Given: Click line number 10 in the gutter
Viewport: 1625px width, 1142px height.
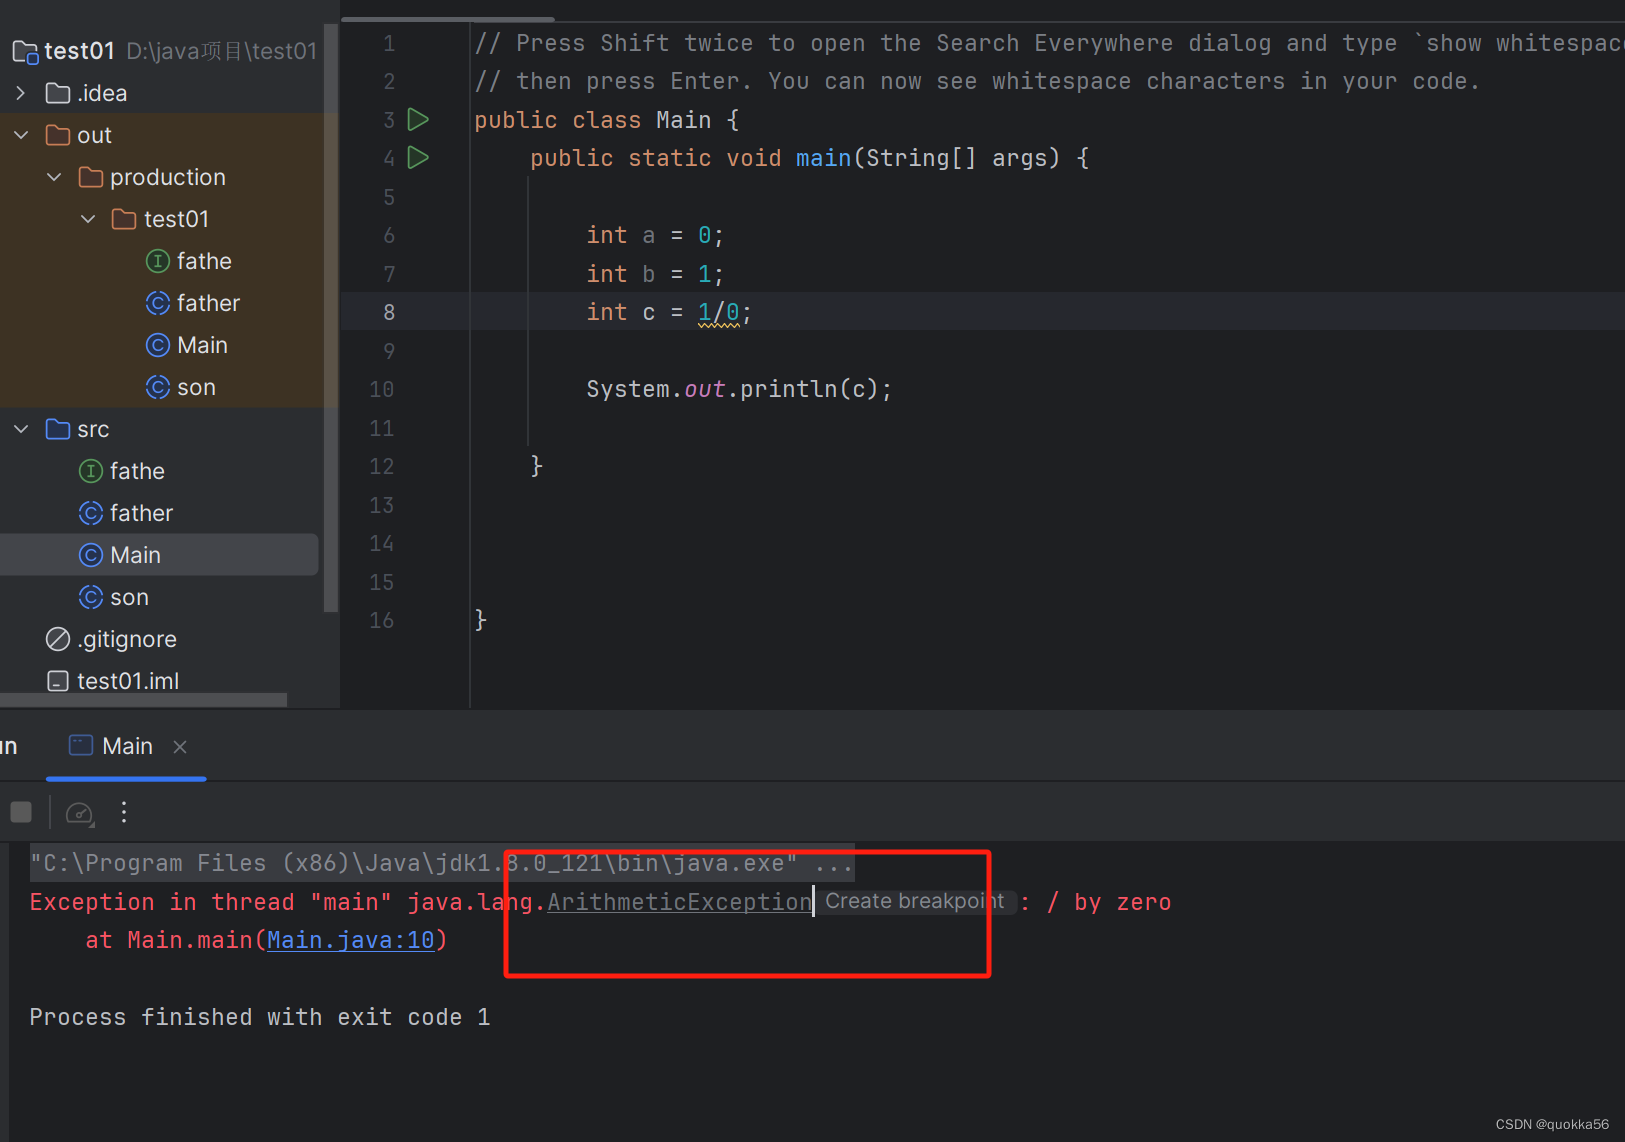Looking at the screenshot, I should point(382,390).
